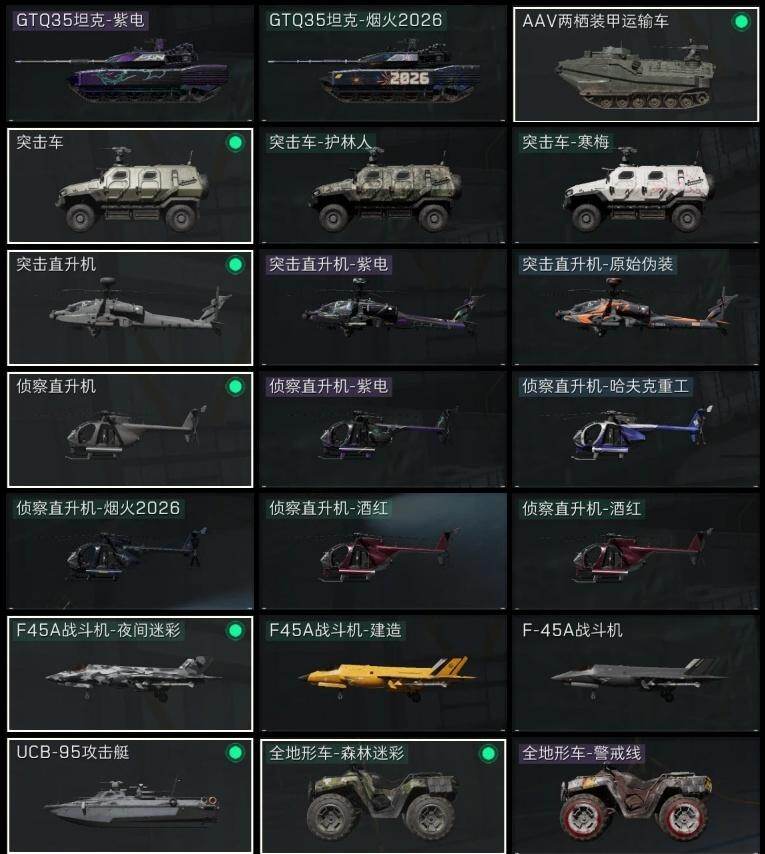Image resolution: width=765 pixels, height=854 pixels.
Task: Open the AAV两栖装甲运输车 vehicle card
Action: (636, 64)
